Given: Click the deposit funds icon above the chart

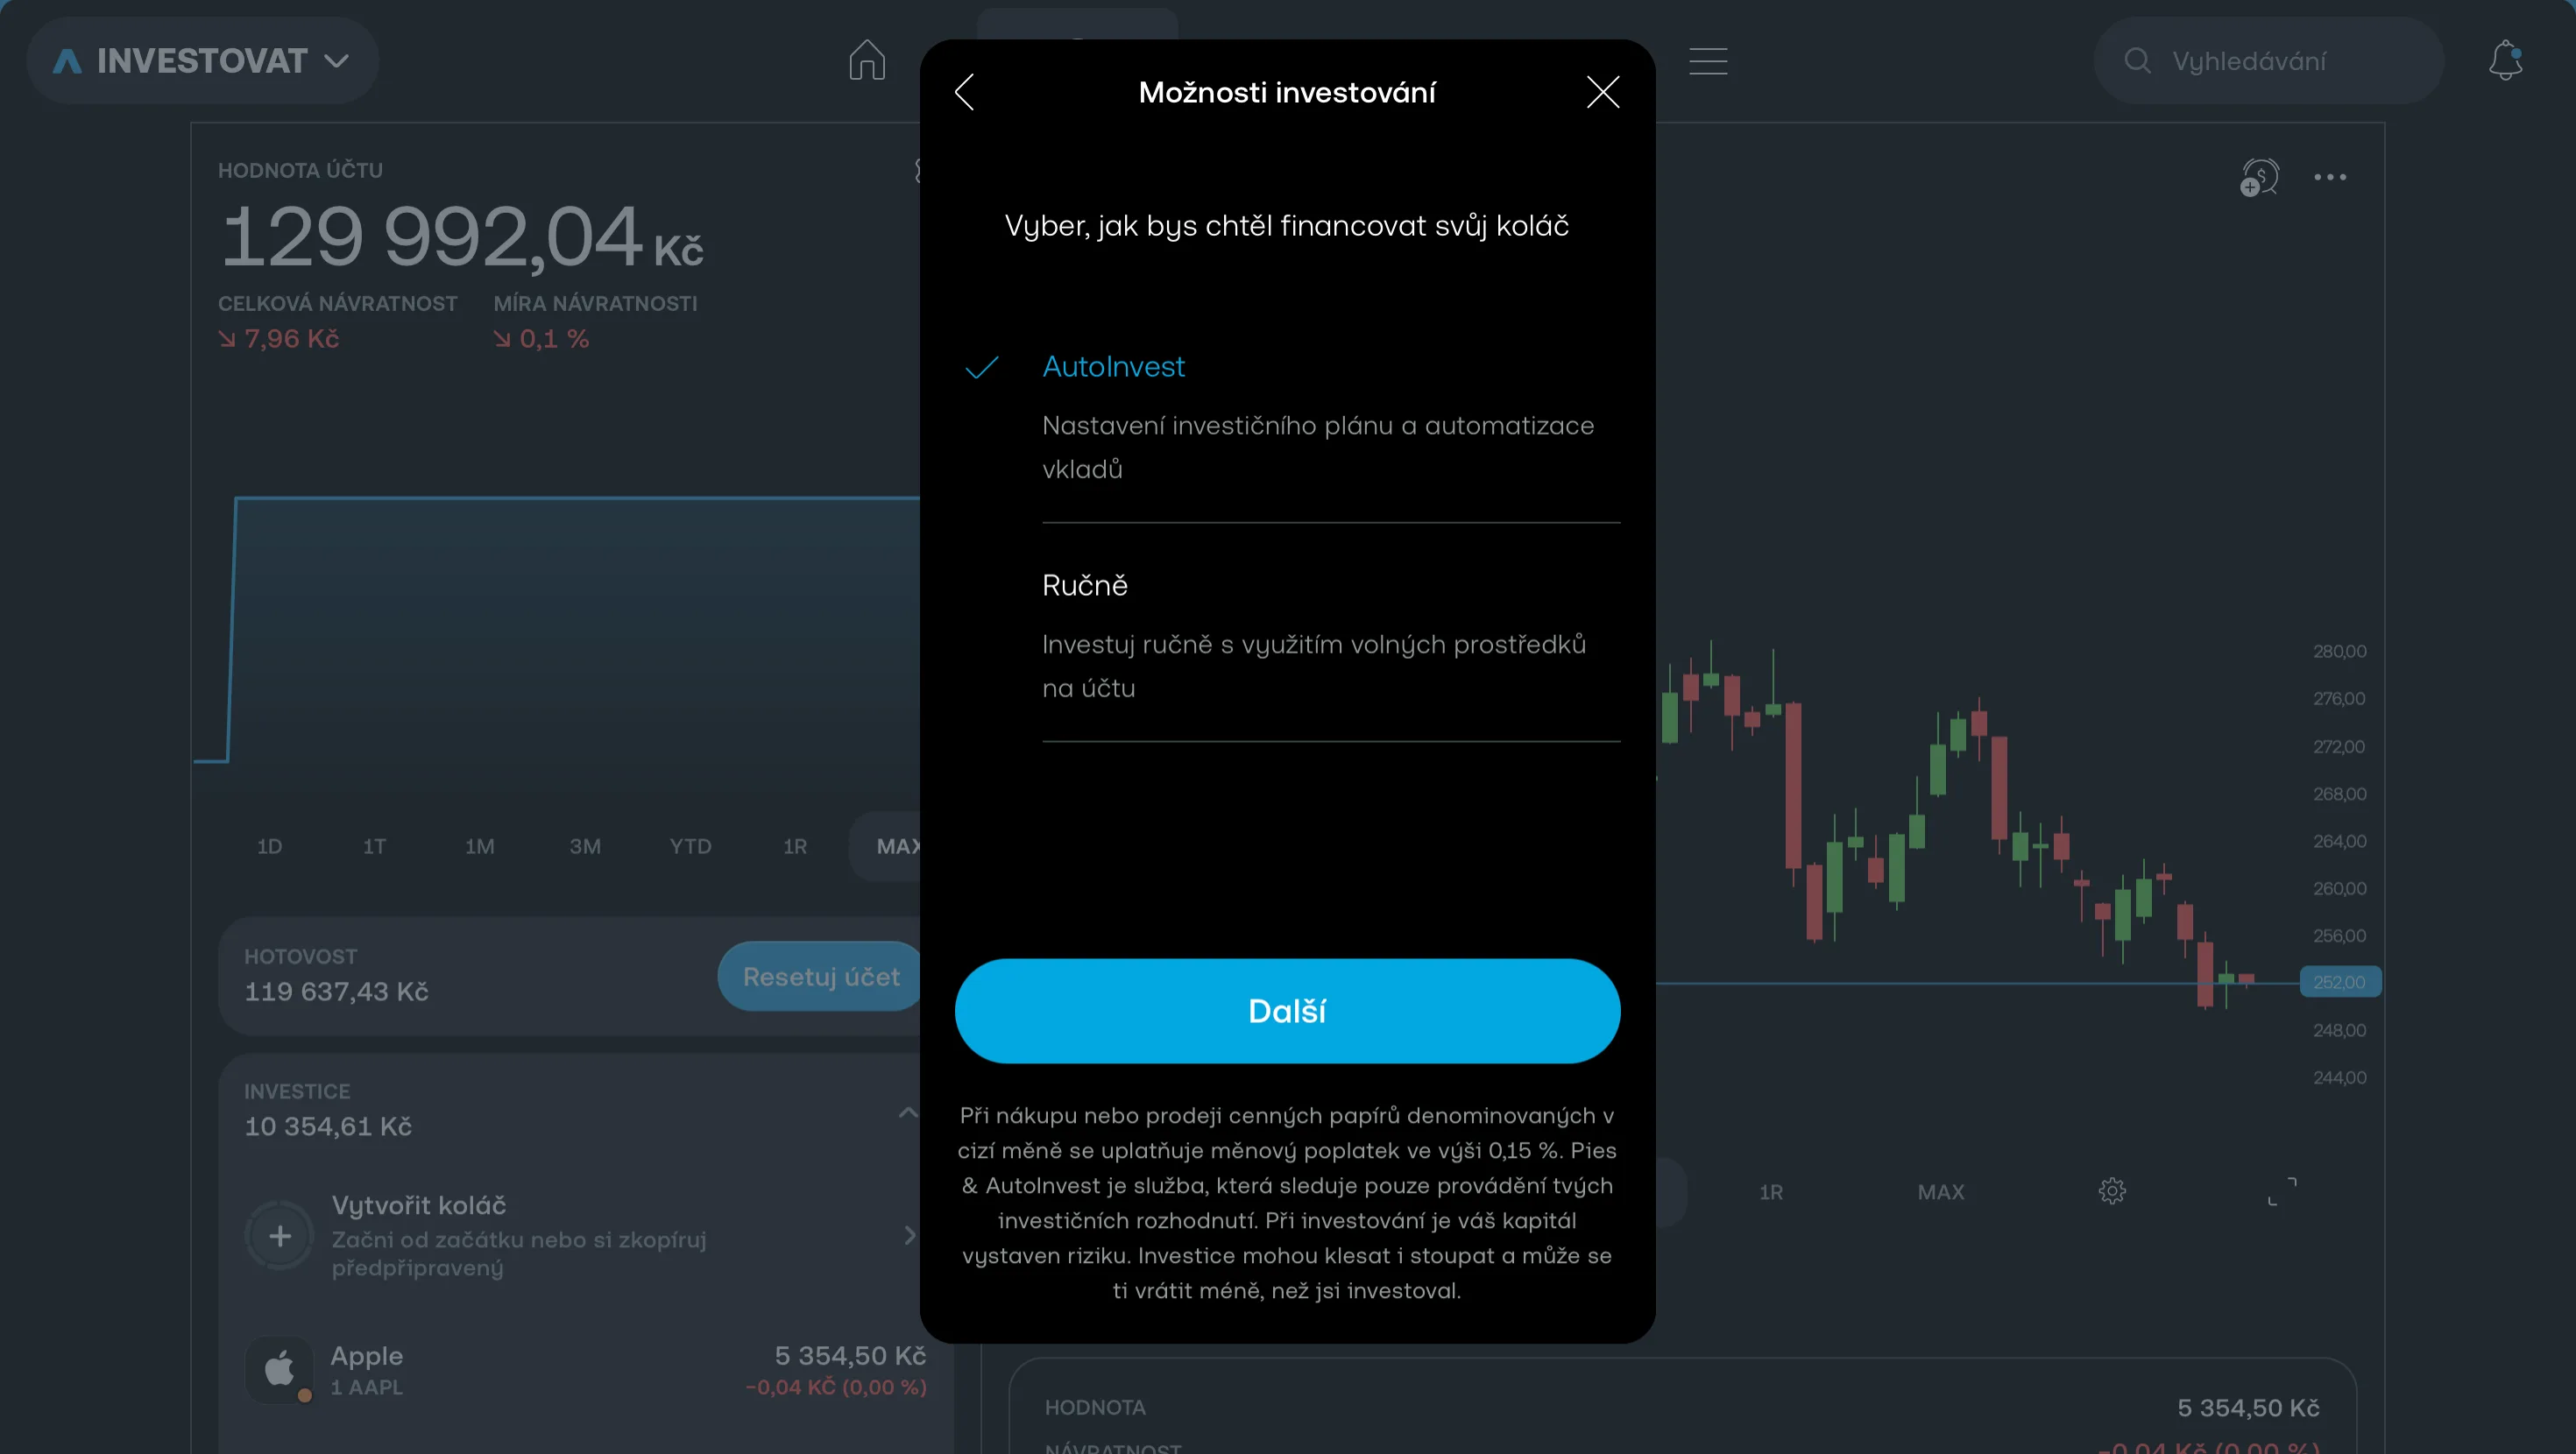Looking at the screenshot, I should tap(2259, 177).
